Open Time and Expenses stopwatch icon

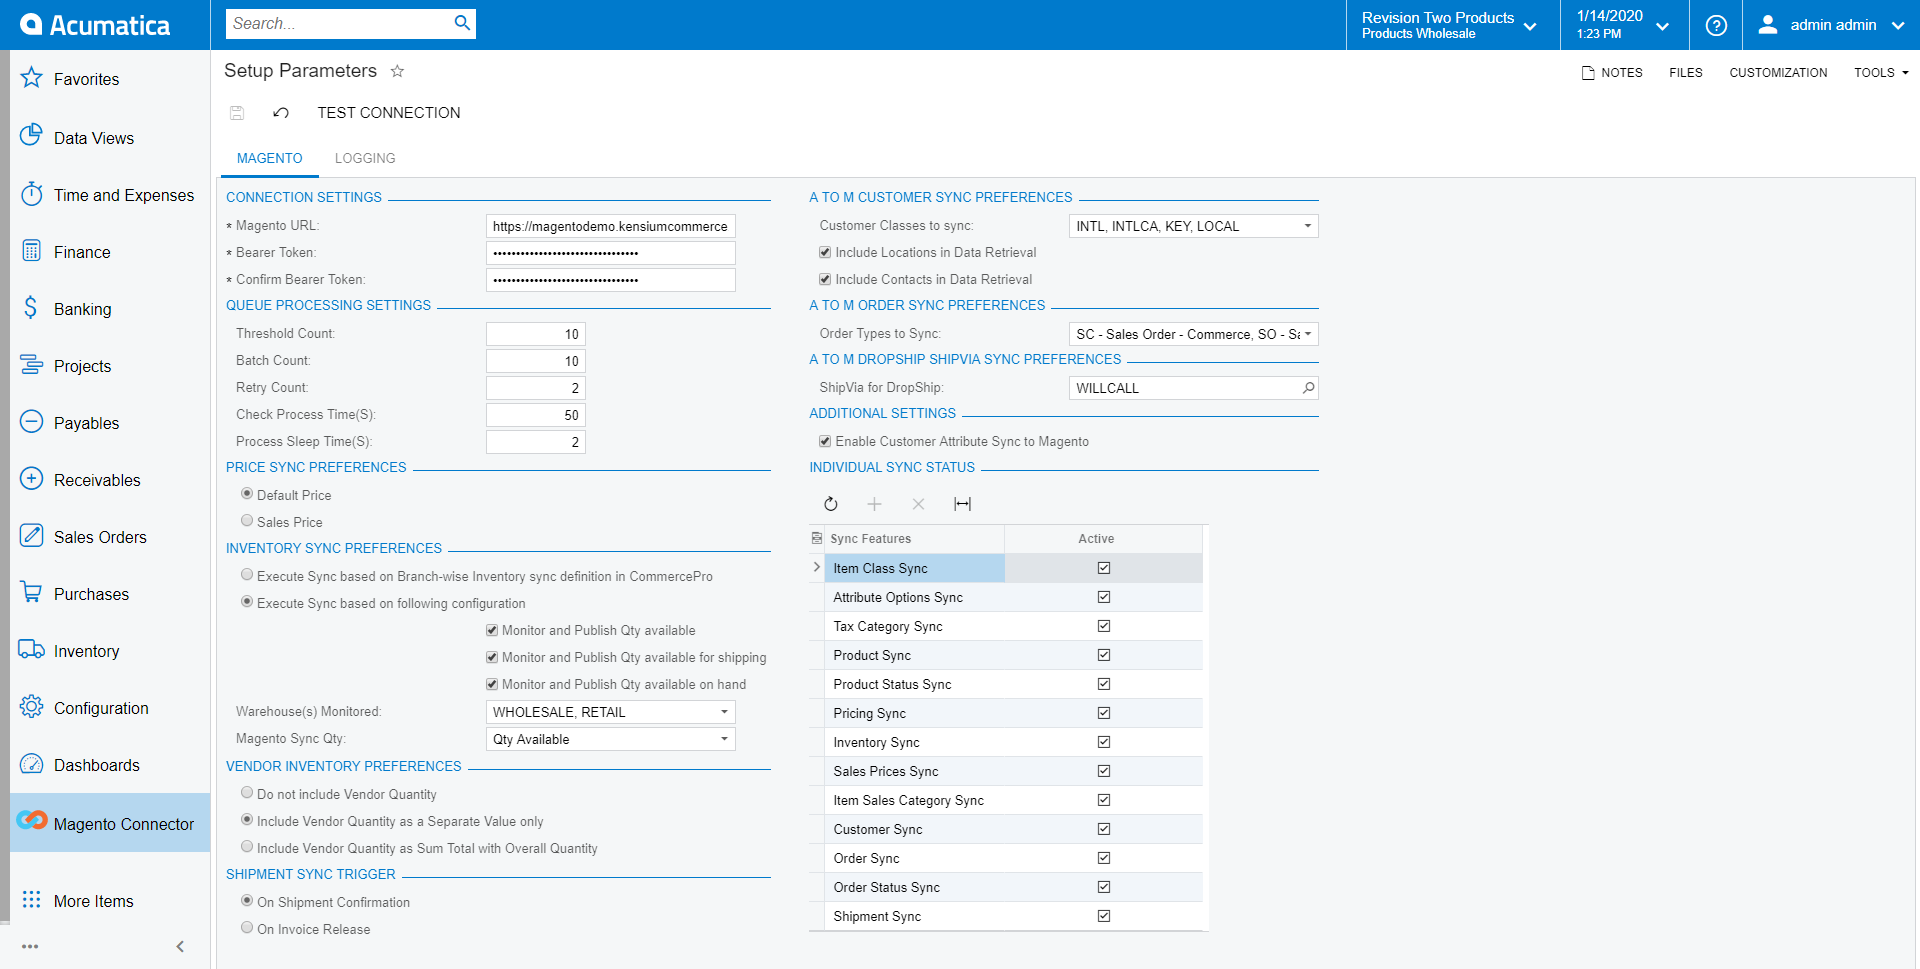tap(31, 193)
